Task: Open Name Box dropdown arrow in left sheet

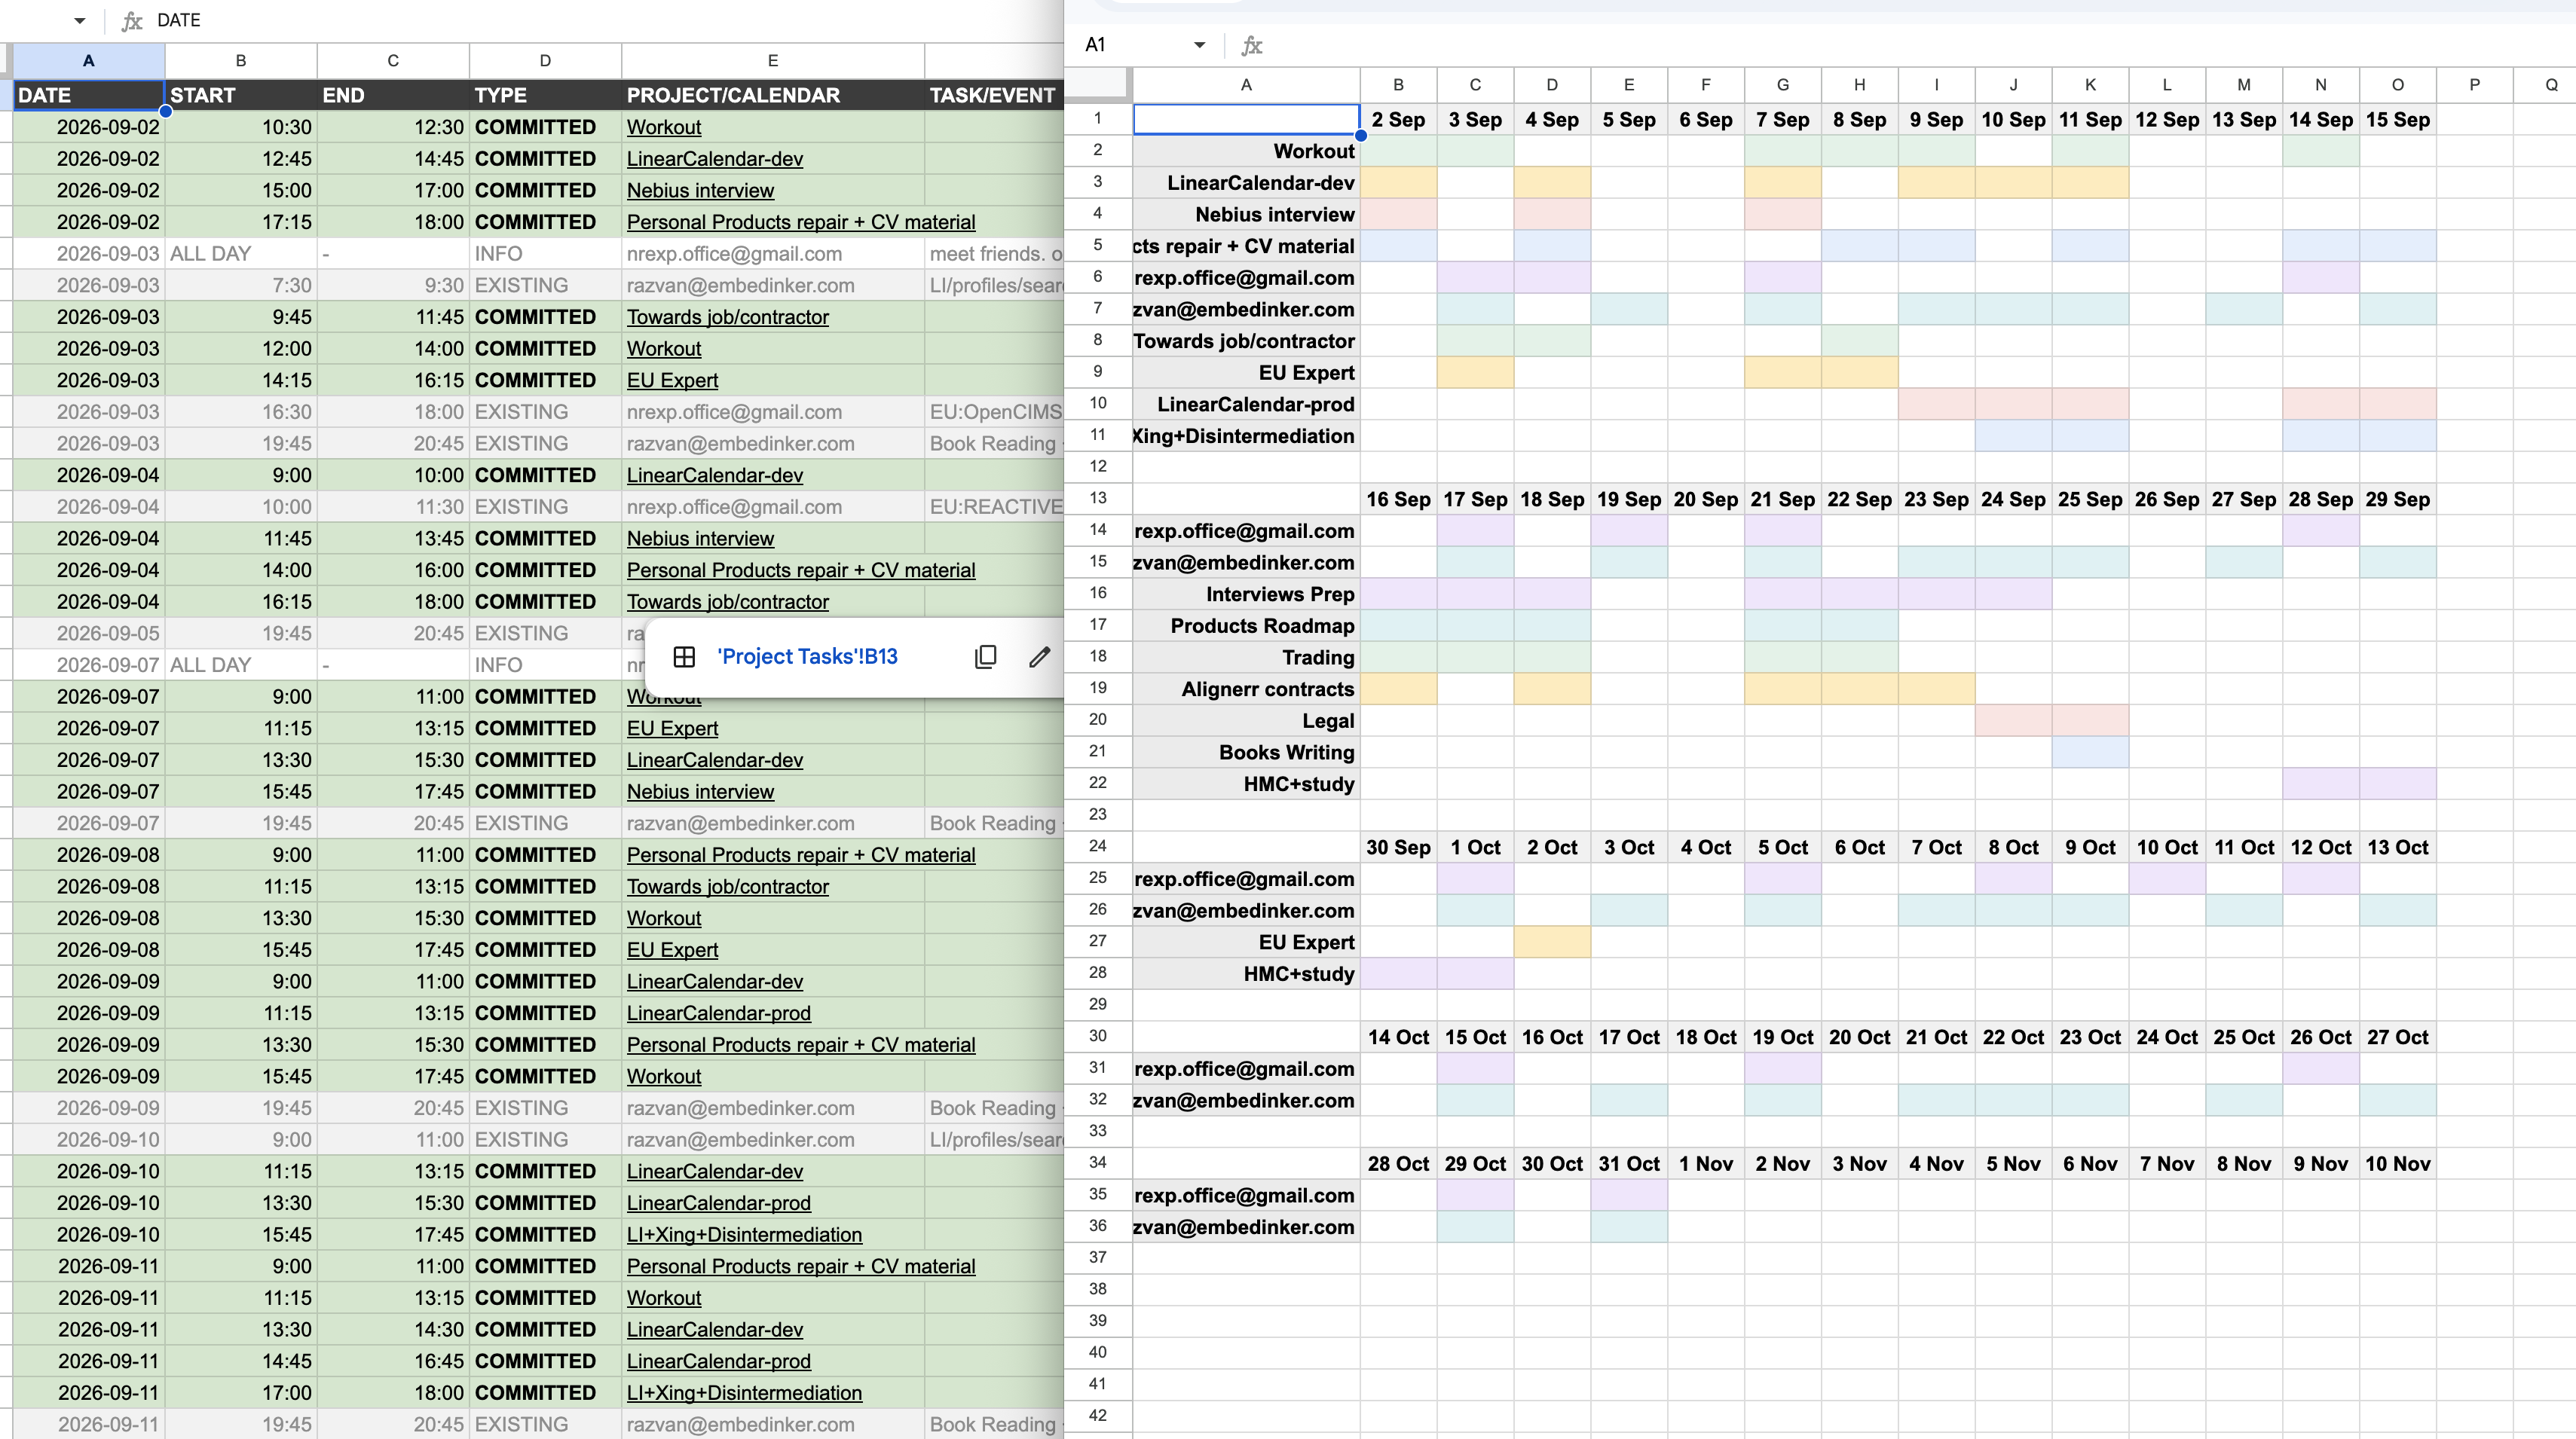Action: tap(80, 20)
